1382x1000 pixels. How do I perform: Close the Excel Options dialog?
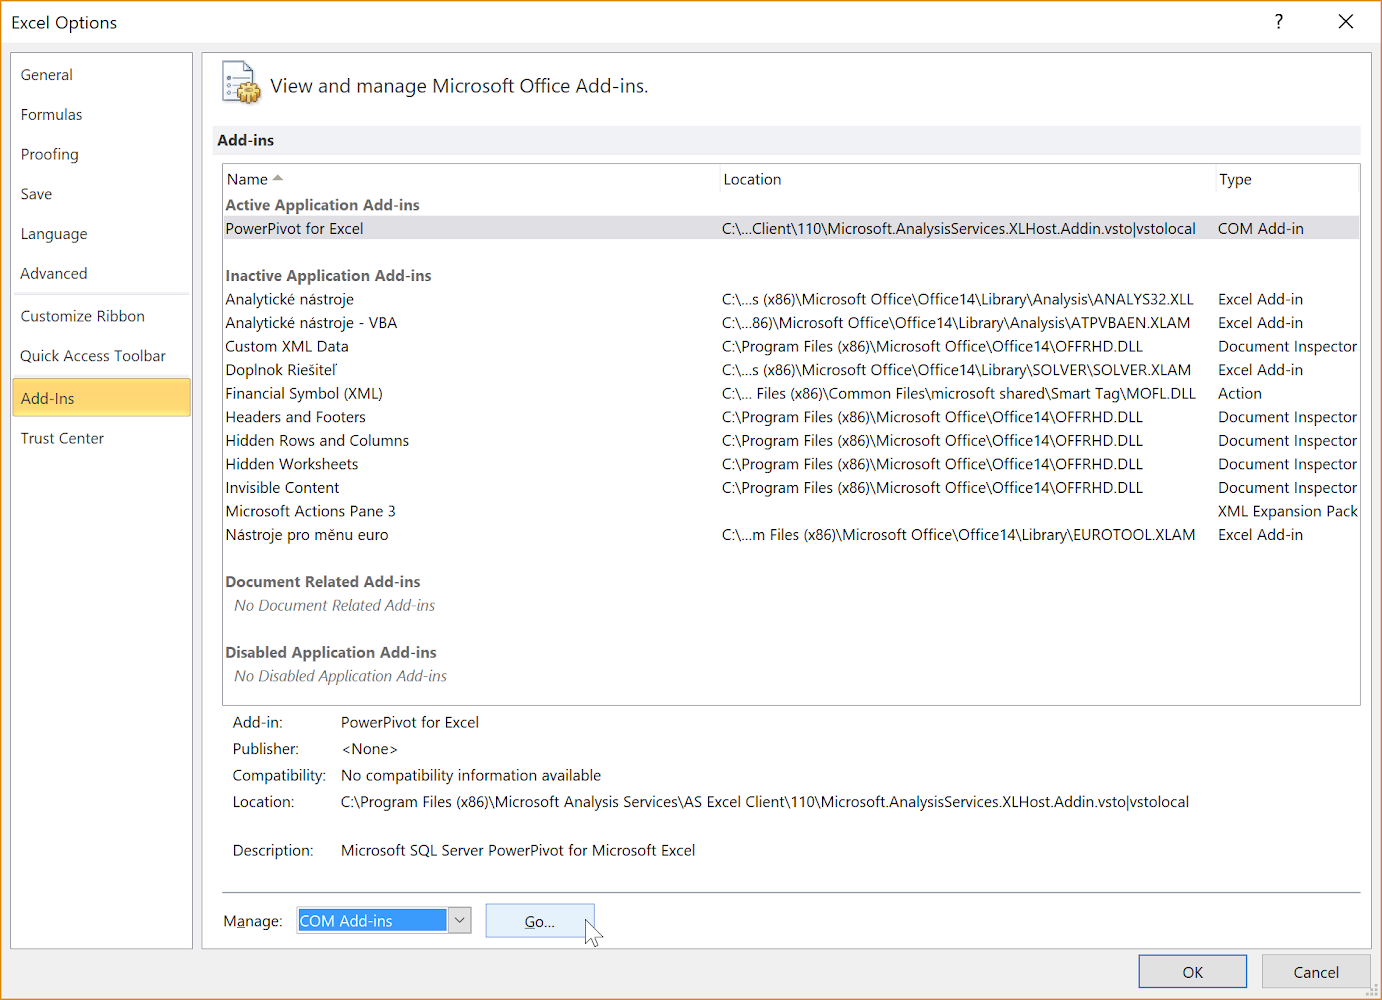click(1346, 22)
